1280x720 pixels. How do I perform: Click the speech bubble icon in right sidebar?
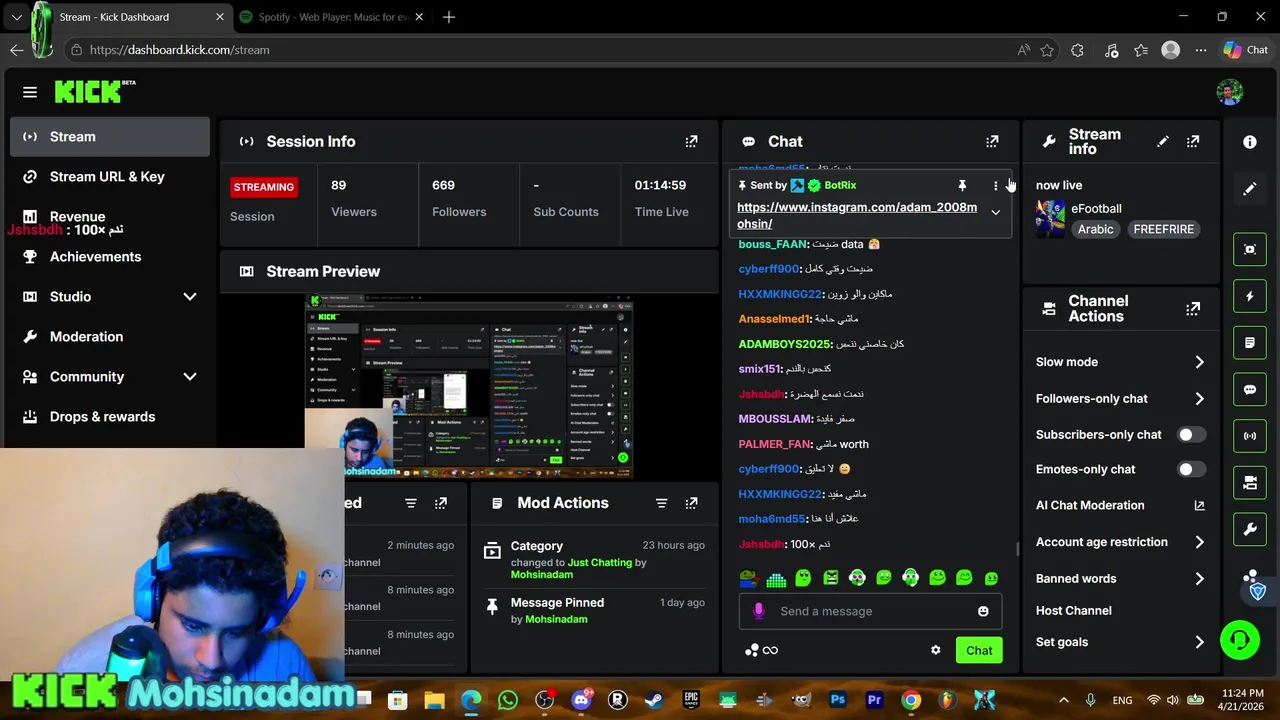click(1250, 390)
